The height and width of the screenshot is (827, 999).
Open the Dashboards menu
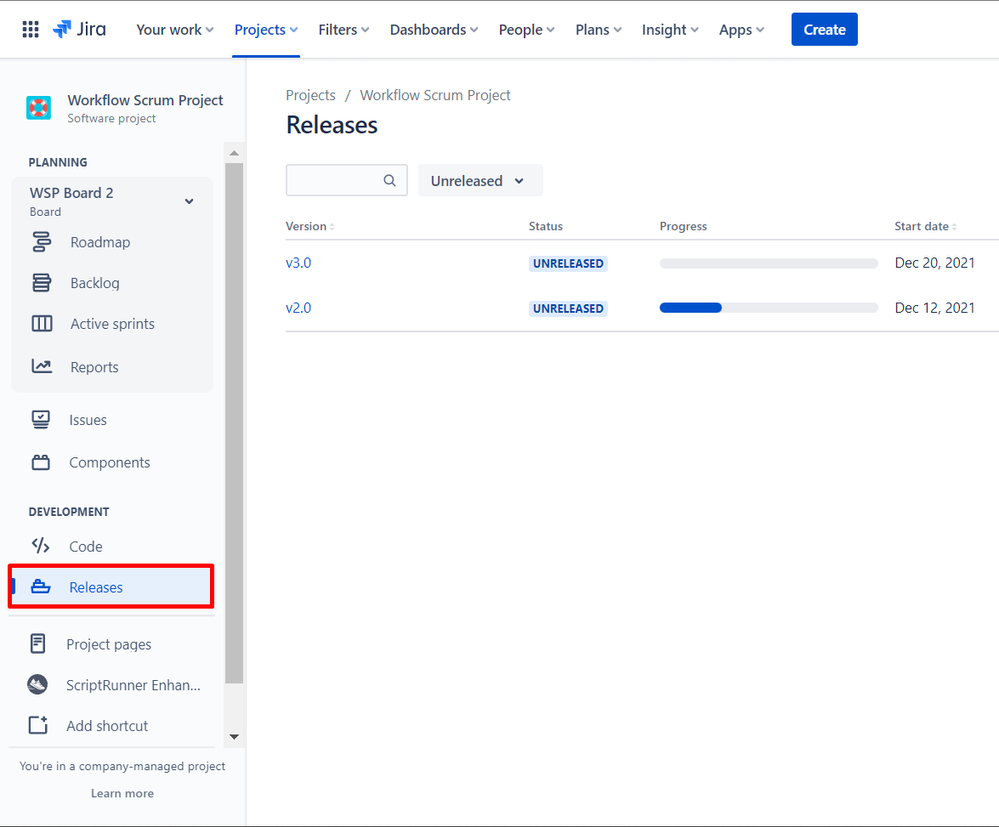click(x=433, y=29)
